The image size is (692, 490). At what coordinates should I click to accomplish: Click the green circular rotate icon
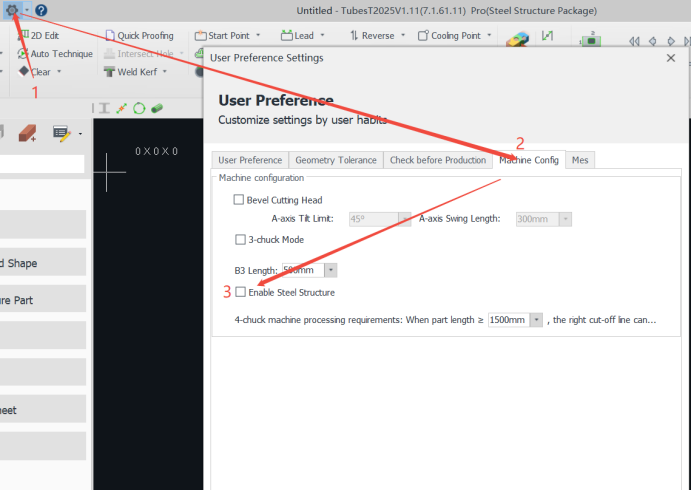click(139, 108)
